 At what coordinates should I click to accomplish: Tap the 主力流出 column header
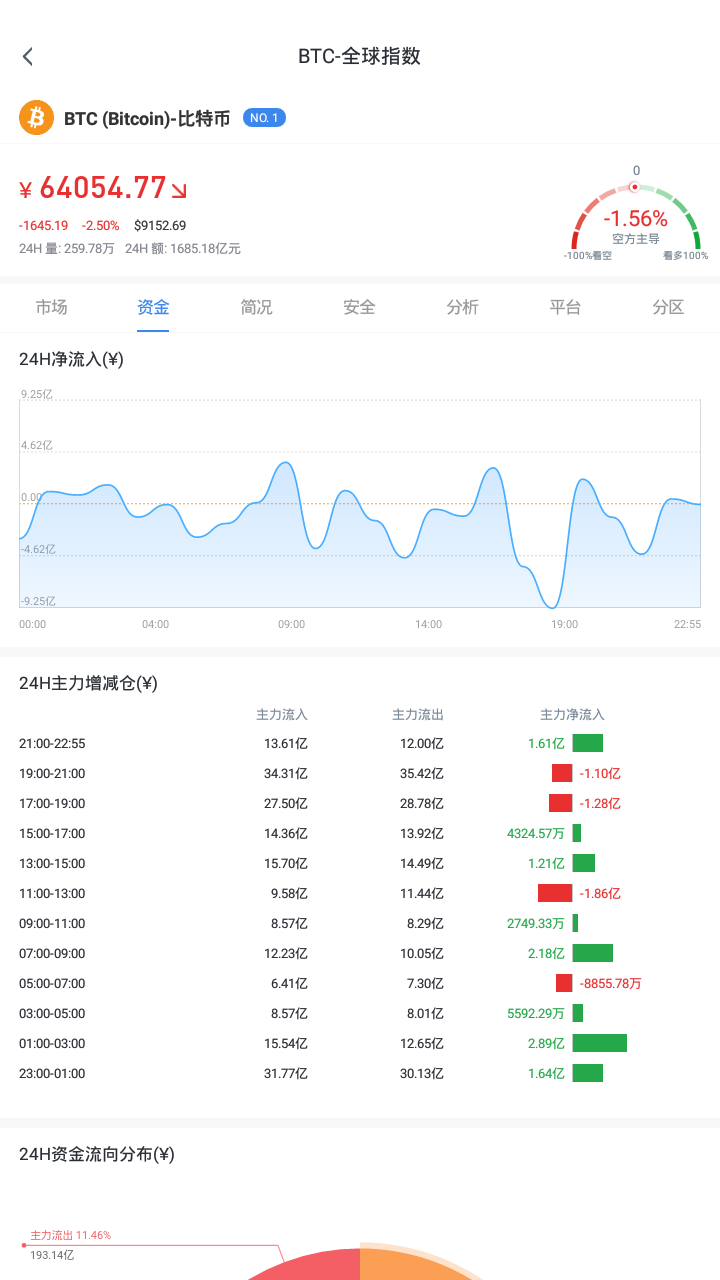[x=418, y=715]
